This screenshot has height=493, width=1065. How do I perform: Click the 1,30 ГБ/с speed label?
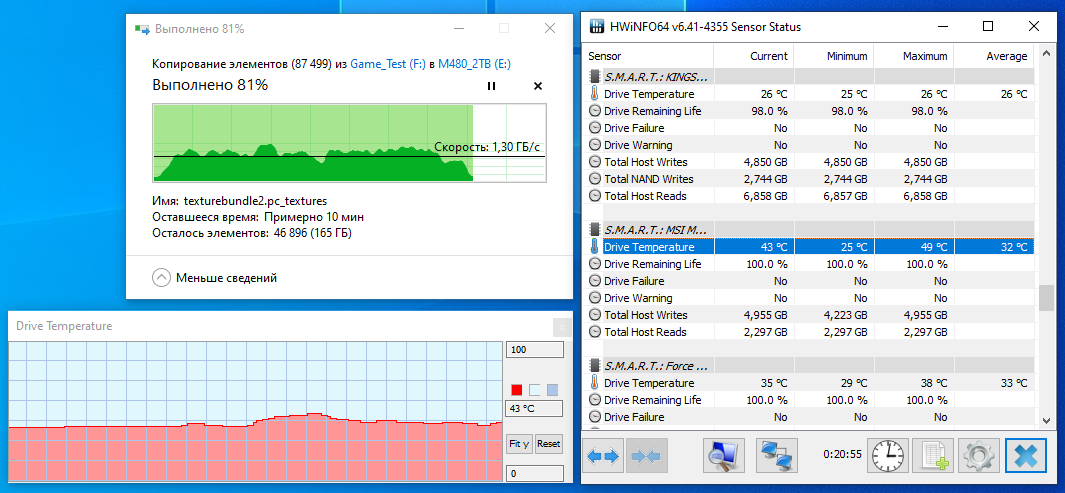tap(487, 147)
